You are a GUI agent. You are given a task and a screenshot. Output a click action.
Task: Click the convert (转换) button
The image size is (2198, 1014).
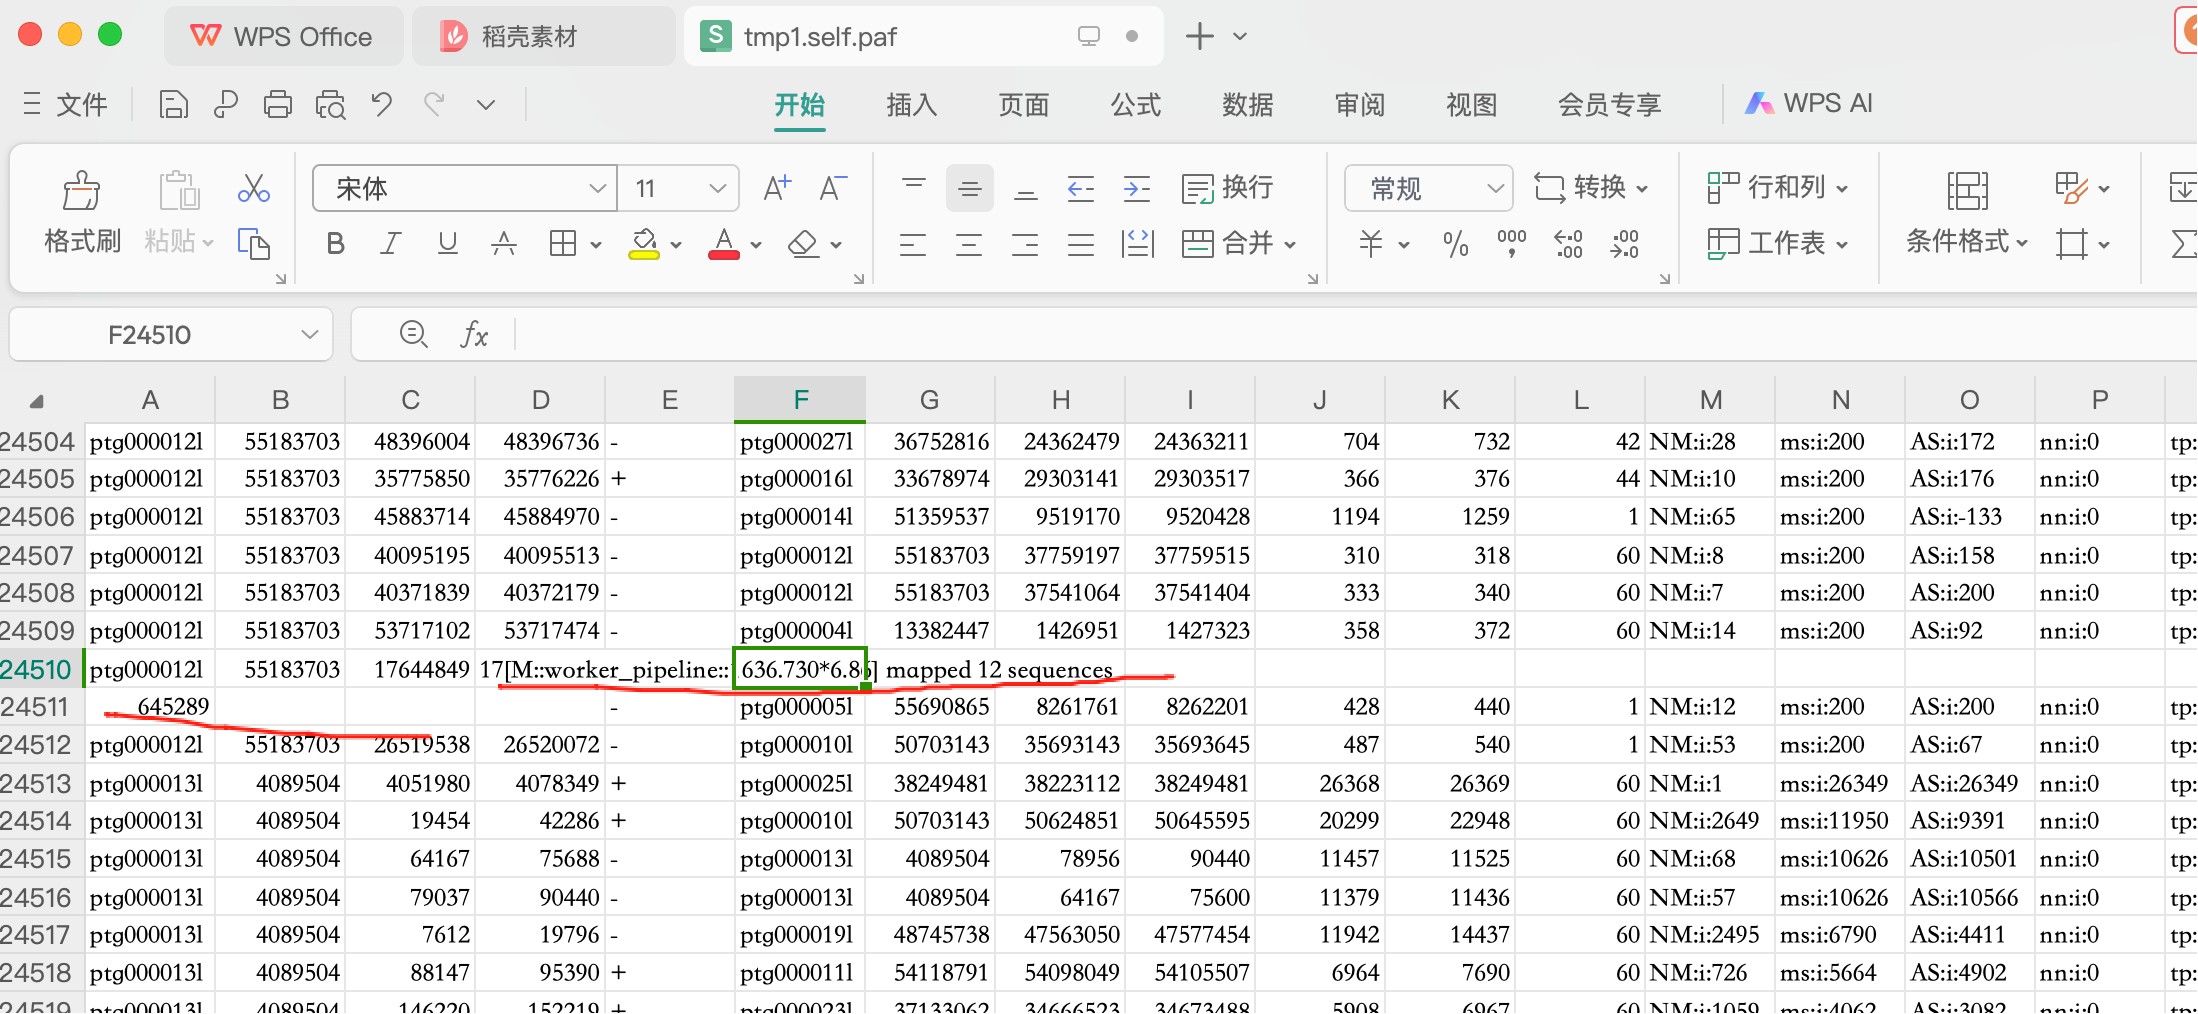1590,188
